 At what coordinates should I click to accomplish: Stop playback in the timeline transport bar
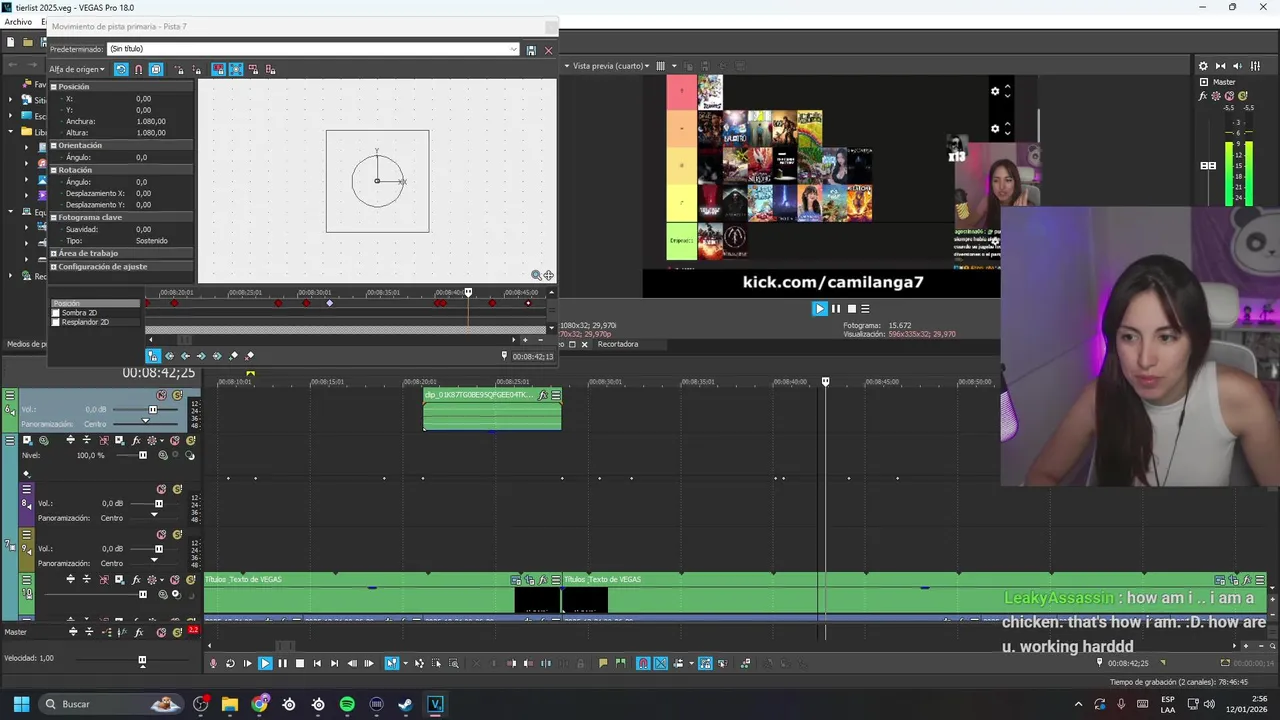(299, 663)
